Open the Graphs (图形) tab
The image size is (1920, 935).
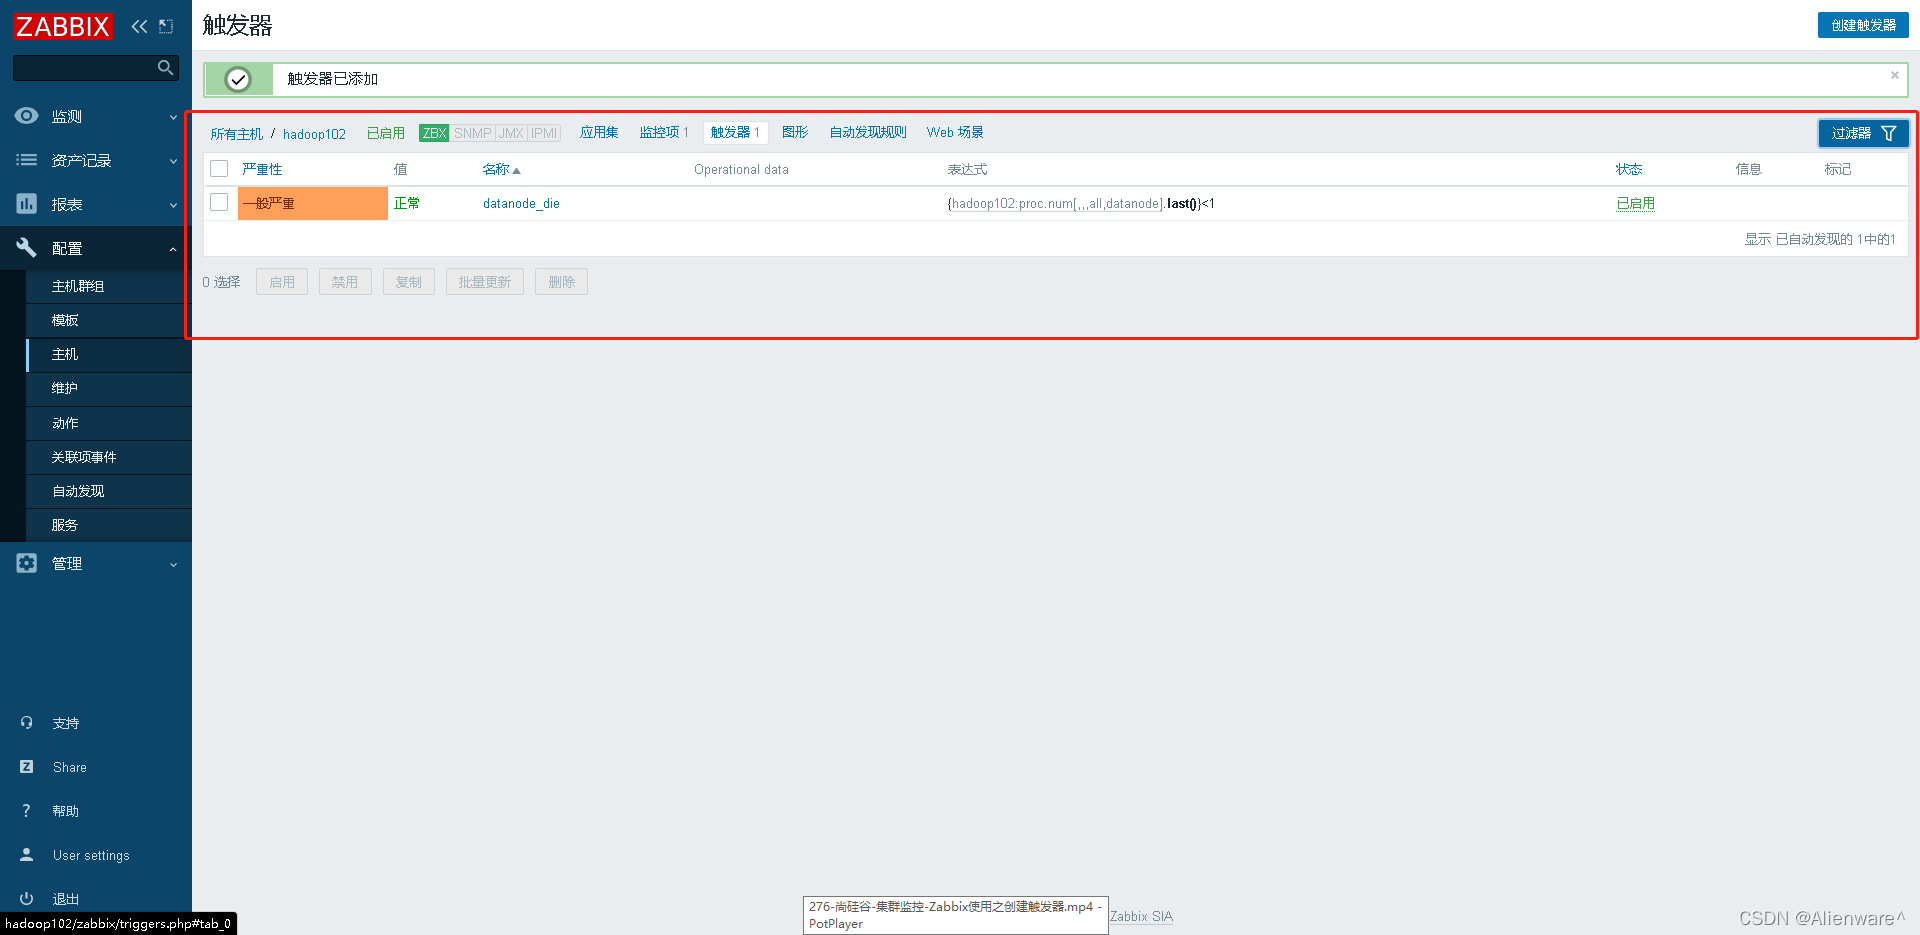click(x=795, y=132)
